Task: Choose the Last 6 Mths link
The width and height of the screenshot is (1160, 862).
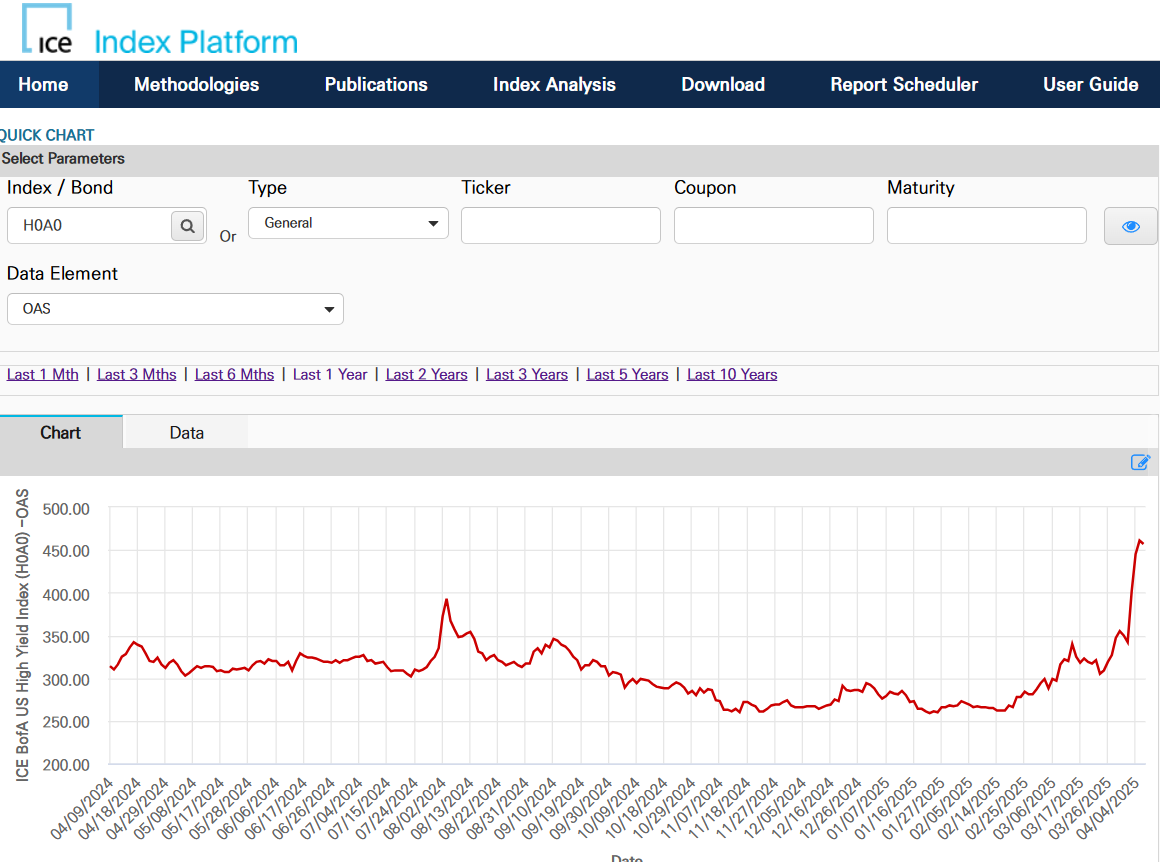Action: pyautogui.click(x=234, y=375)
